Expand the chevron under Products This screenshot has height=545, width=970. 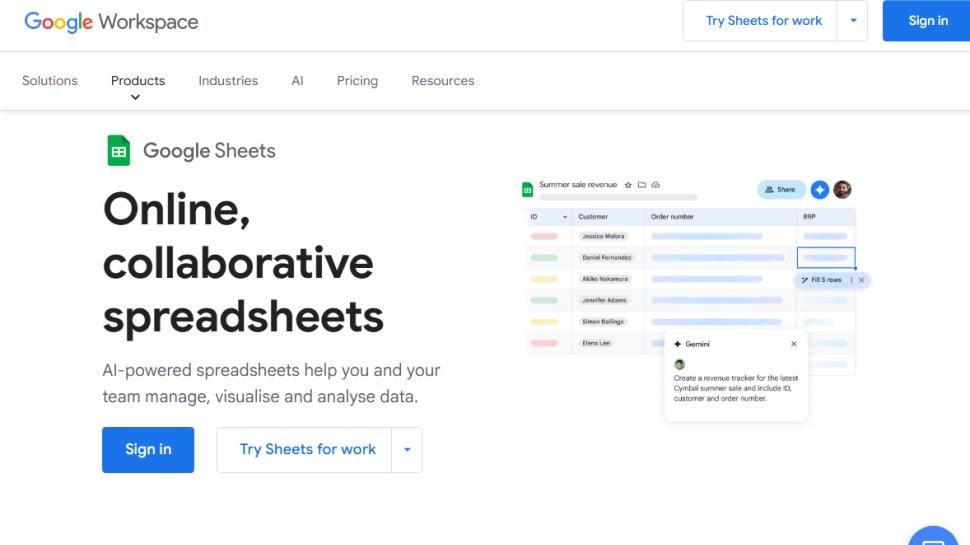pyautogui.click(x=135, y=98)
